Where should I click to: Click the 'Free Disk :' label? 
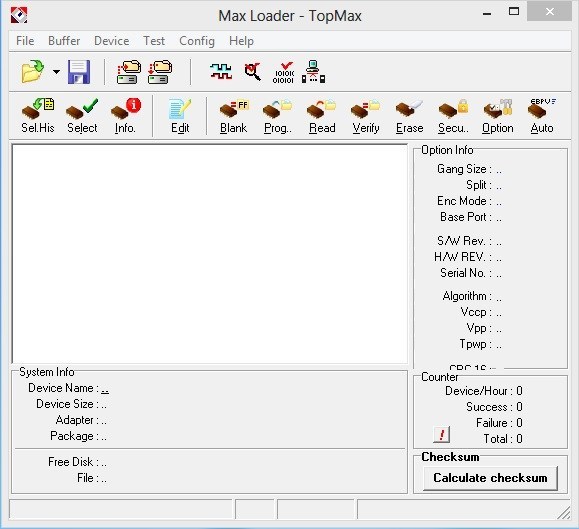pyautogui.click(x=74, y=462)
